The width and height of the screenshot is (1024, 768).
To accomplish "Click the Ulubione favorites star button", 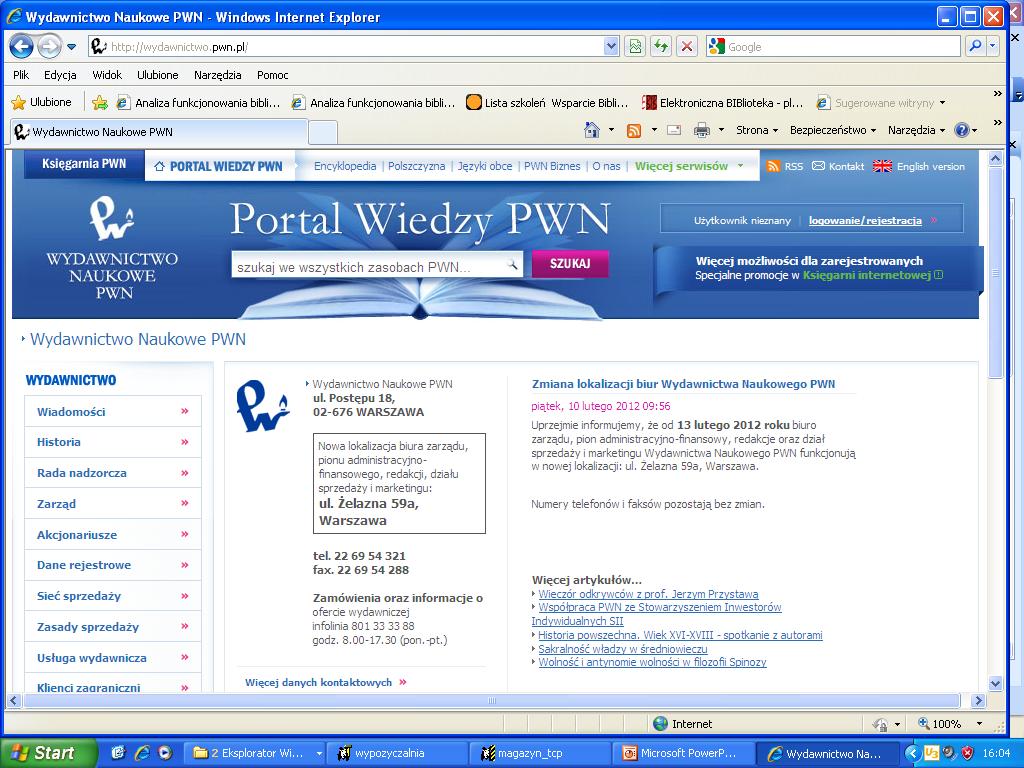I will 42,103.
